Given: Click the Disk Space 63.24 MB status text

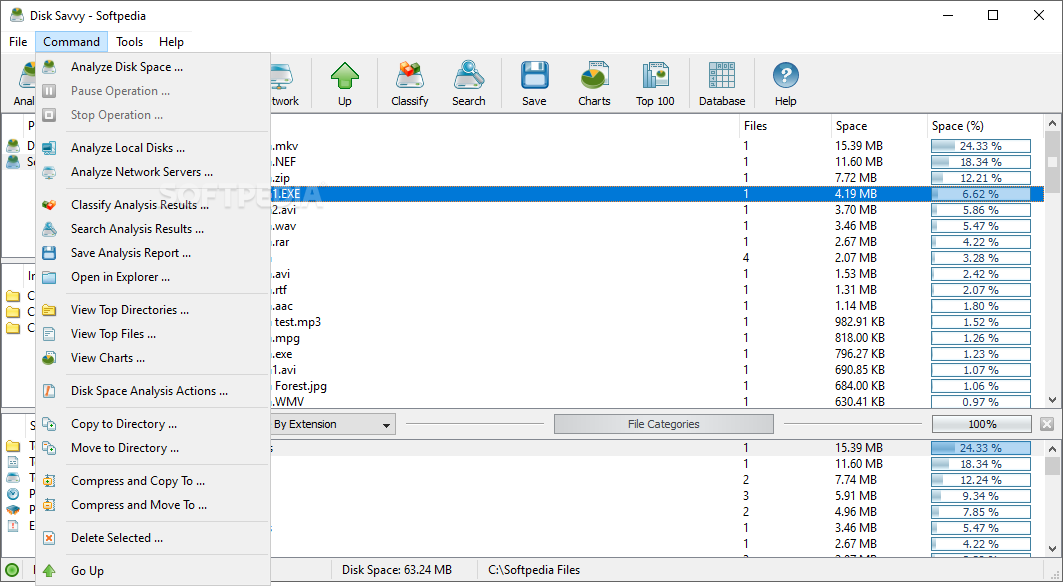Looking at the screenshot, I should point(397,570).
